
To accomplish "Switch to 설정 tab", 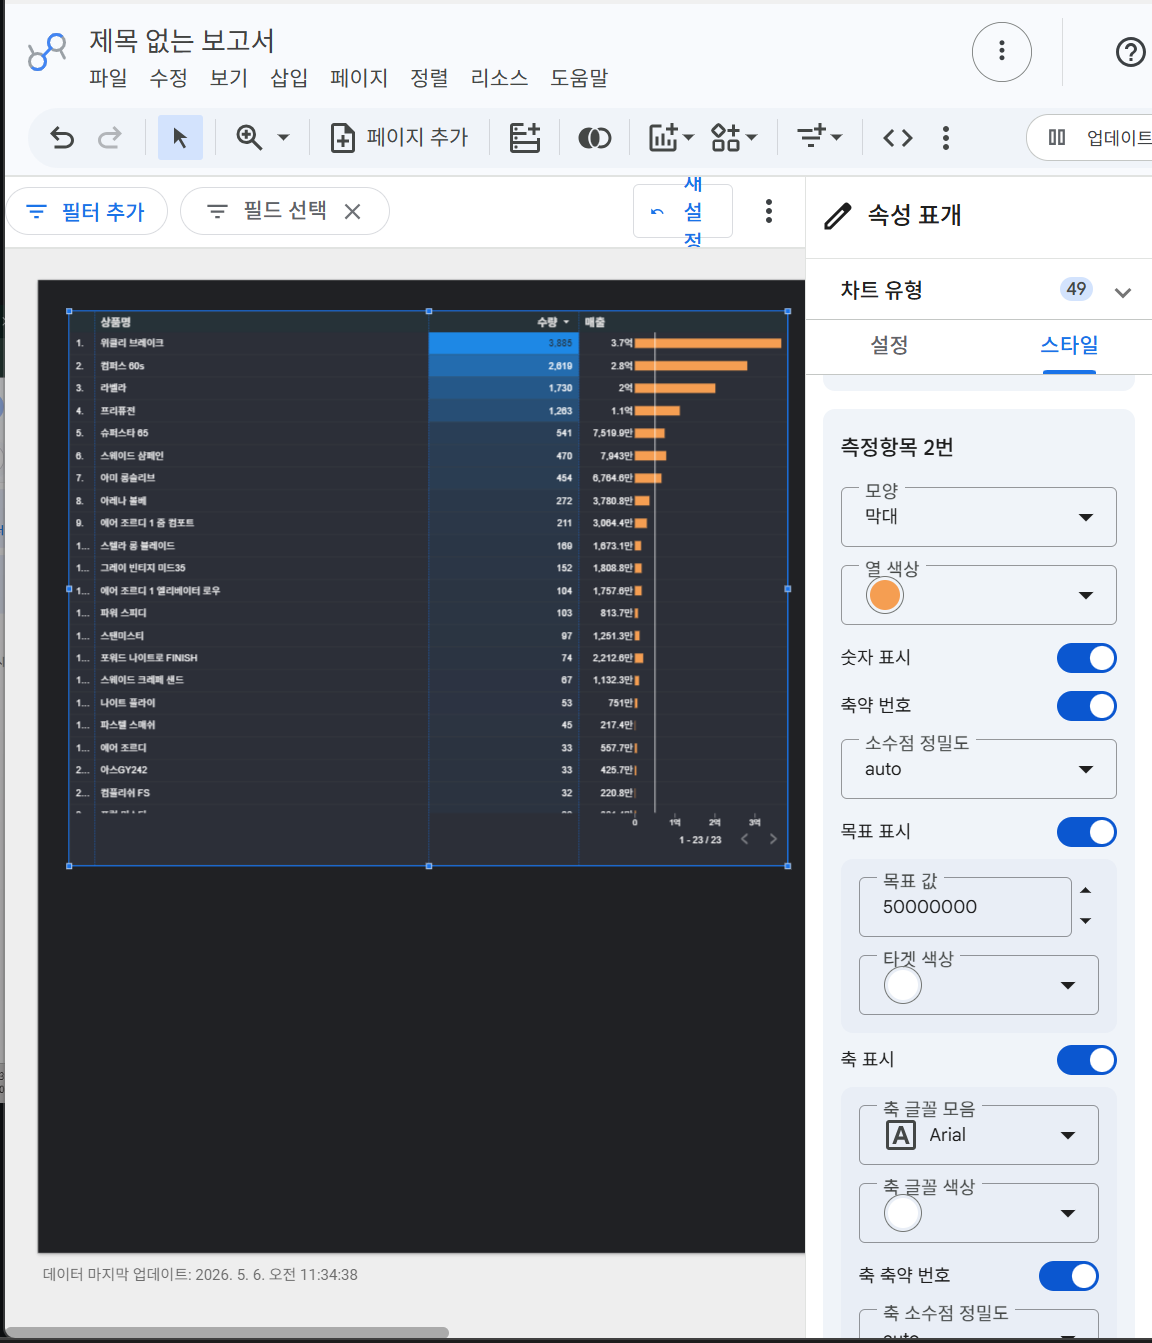I will click(x=889, y=345).
